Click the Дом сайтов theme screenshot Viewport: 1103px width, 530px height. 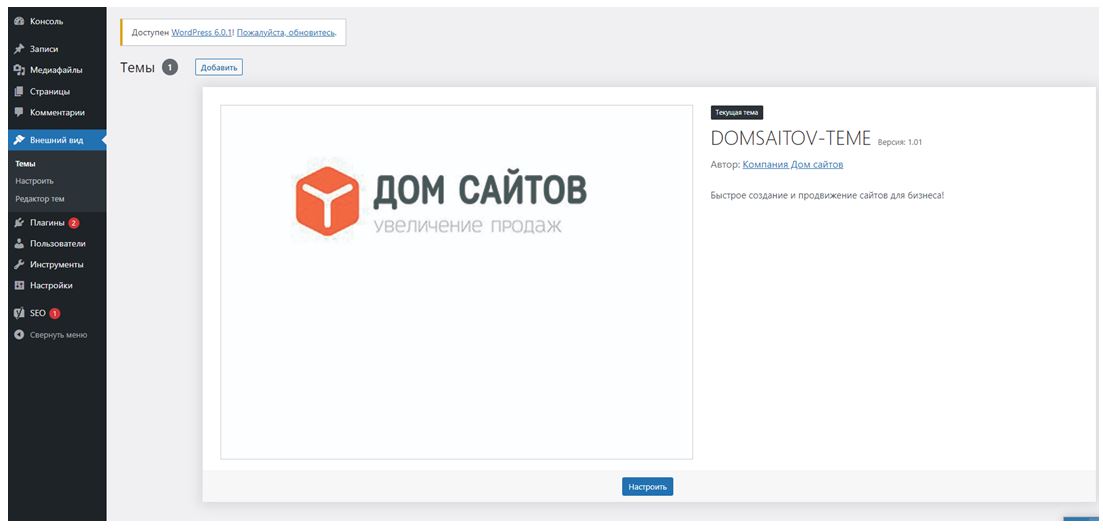(456, 282)
